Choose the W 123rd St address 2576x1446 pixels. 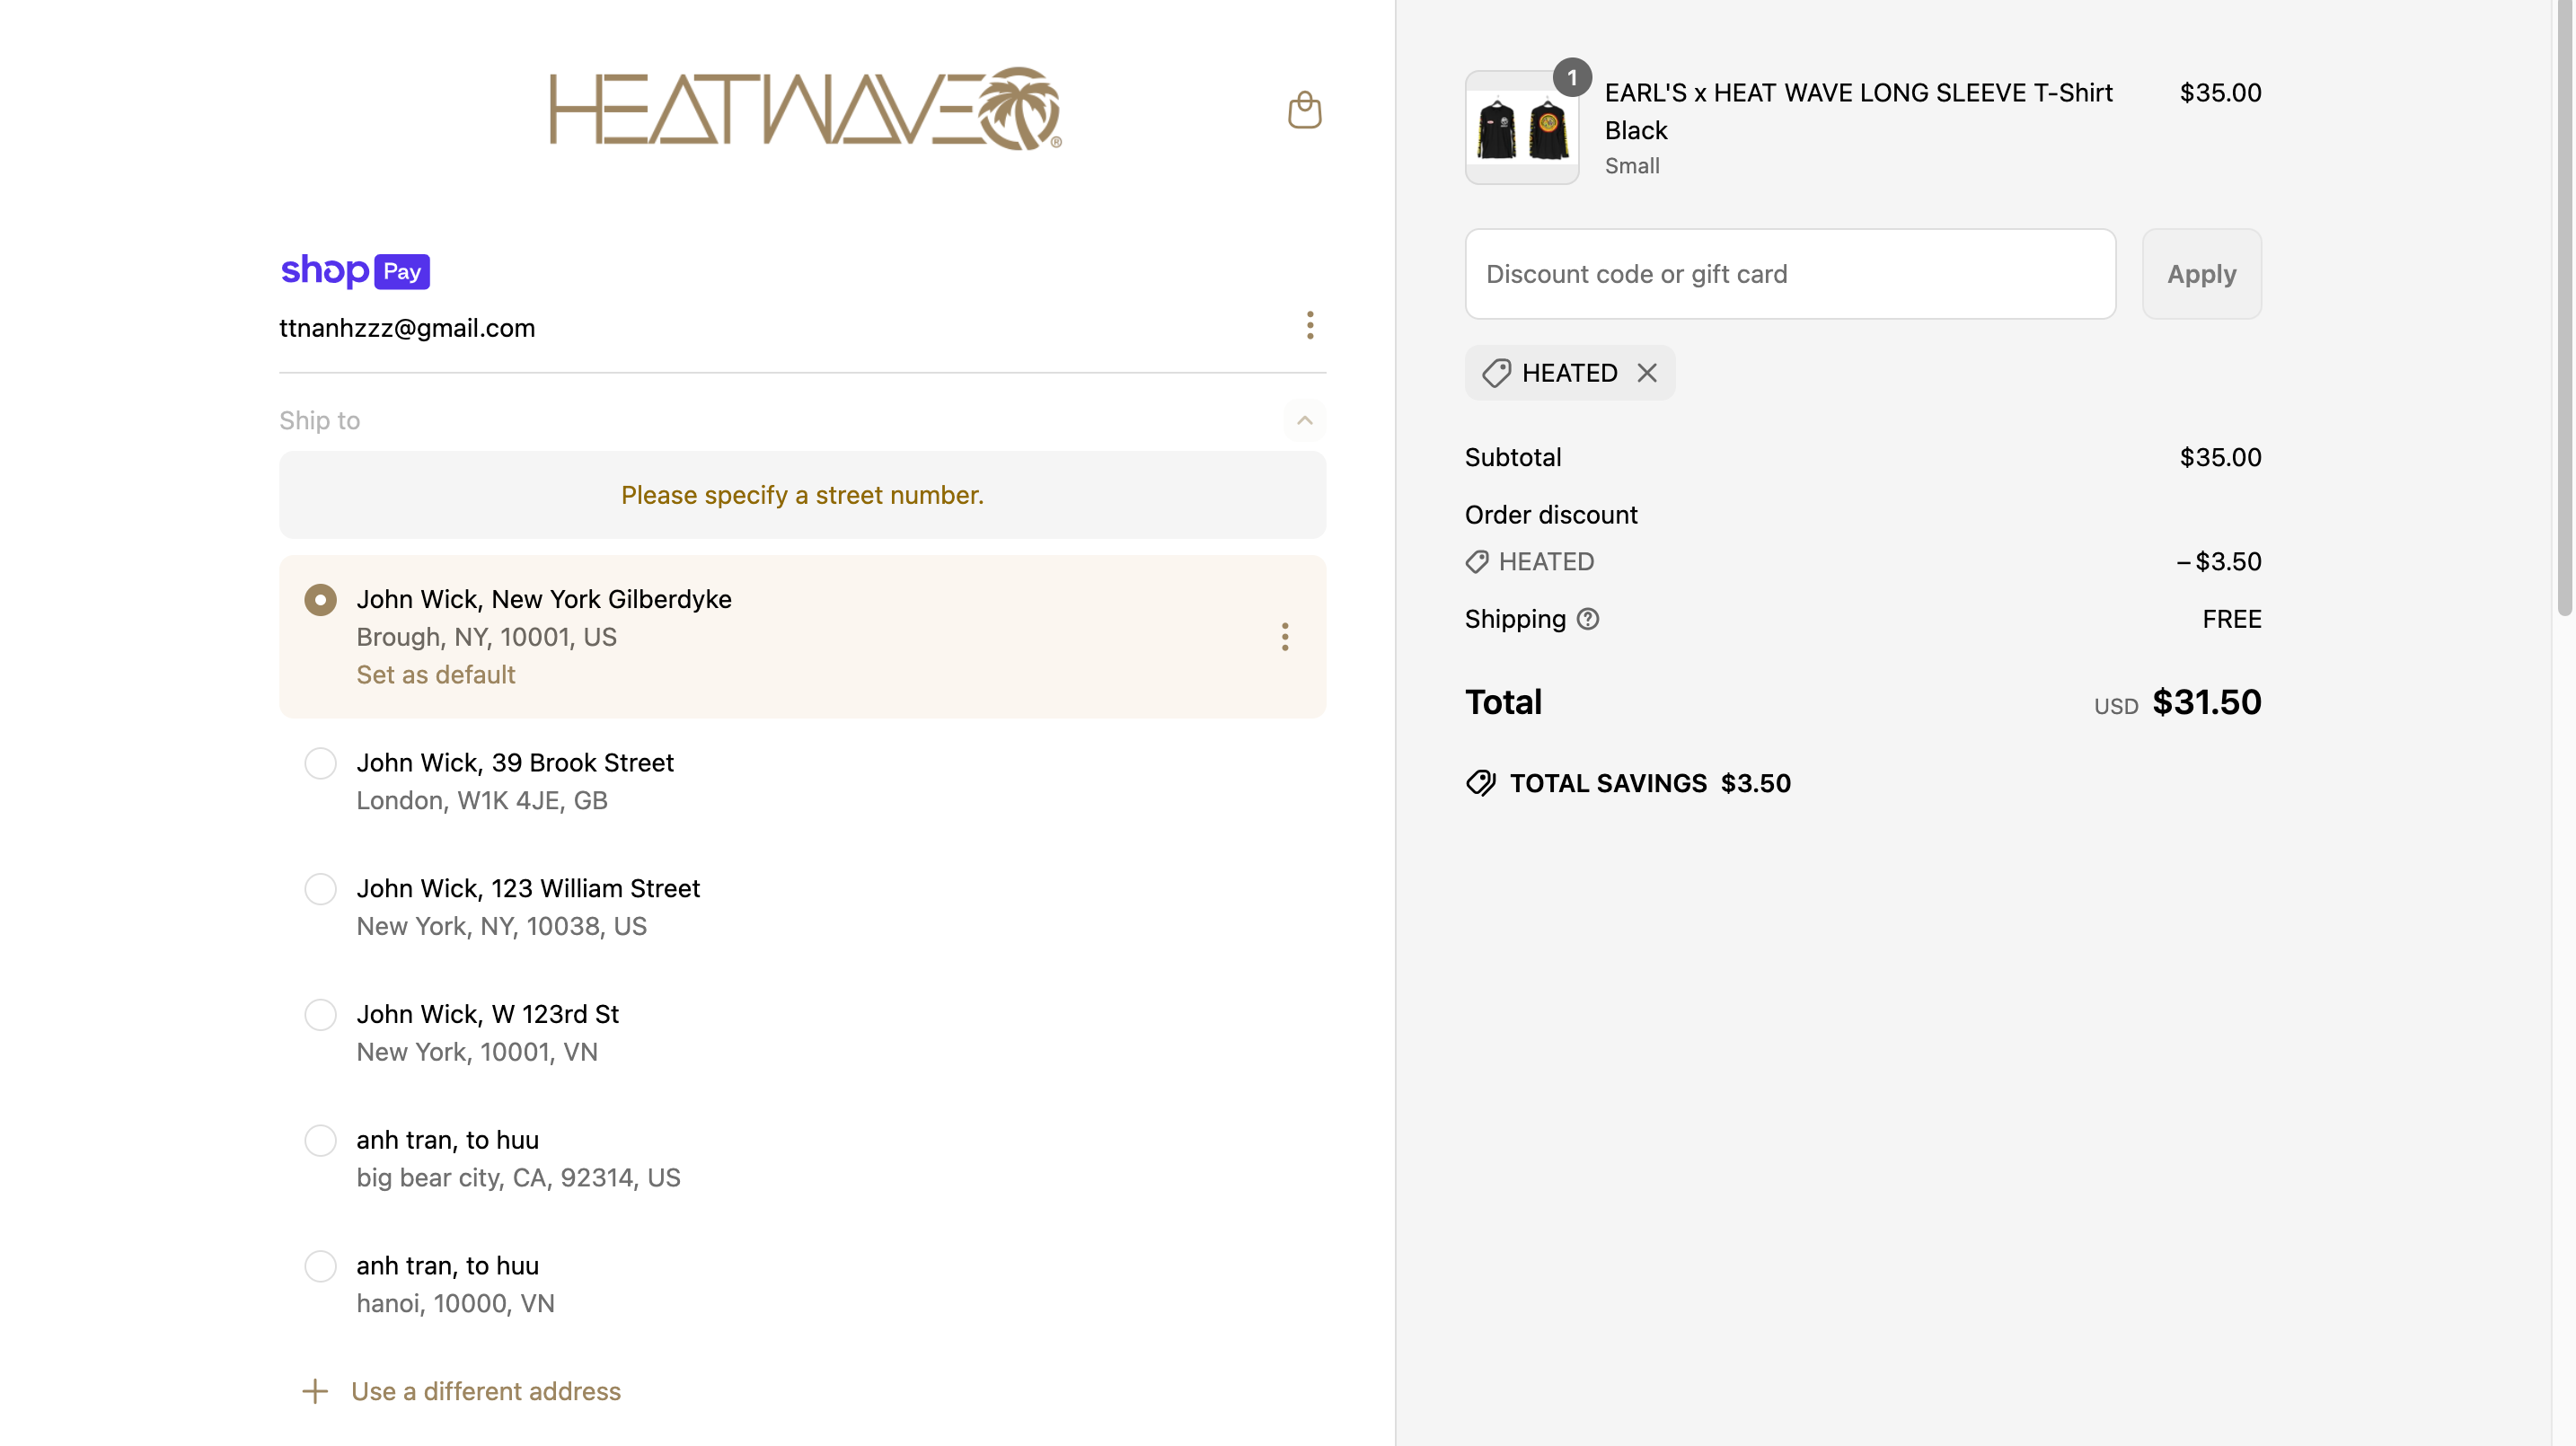pos(320,1015)
